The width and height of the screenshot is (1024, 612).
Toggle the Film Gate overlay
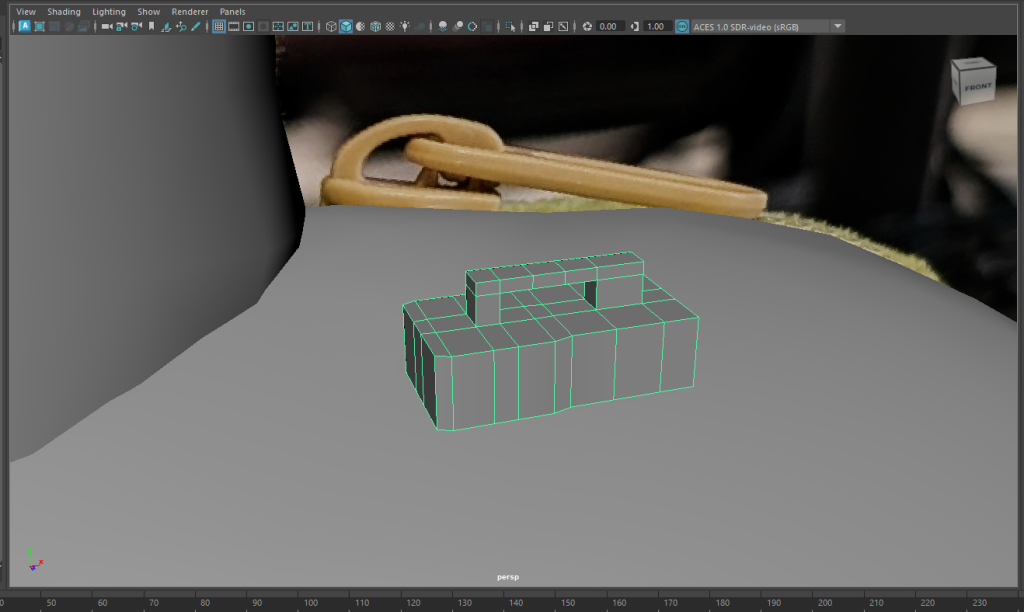coord(233,26)
